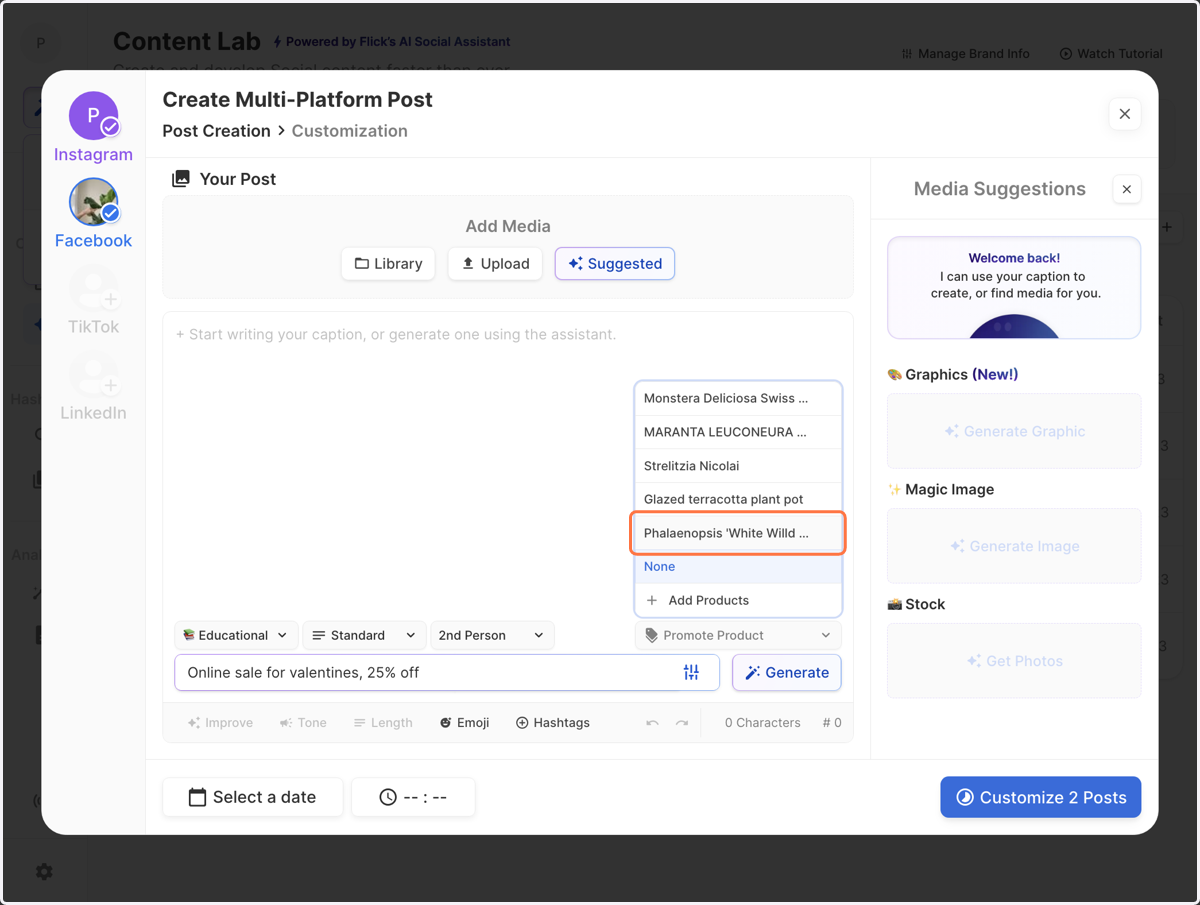Add Hashtags to caption
The height and width of the screenshot is (905, 1200).
click(553, 723)
